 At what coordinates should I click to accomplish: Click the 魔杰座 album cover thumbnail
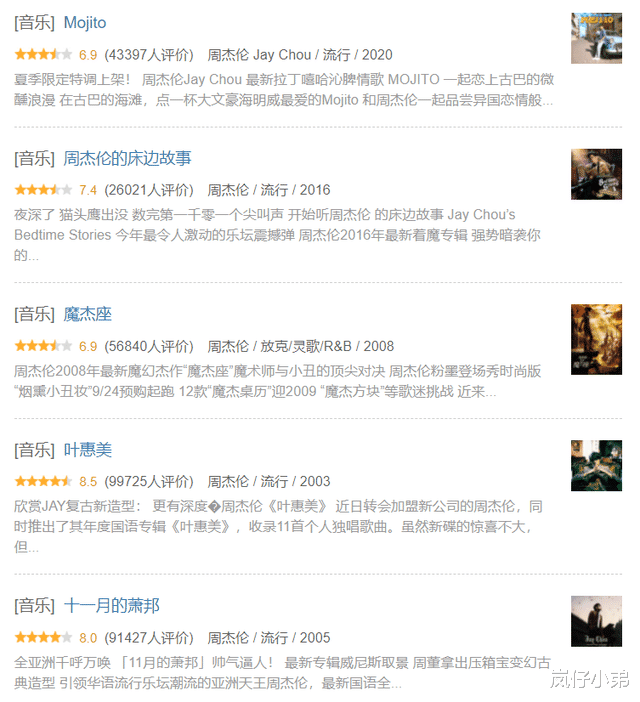tap(596, 339)
